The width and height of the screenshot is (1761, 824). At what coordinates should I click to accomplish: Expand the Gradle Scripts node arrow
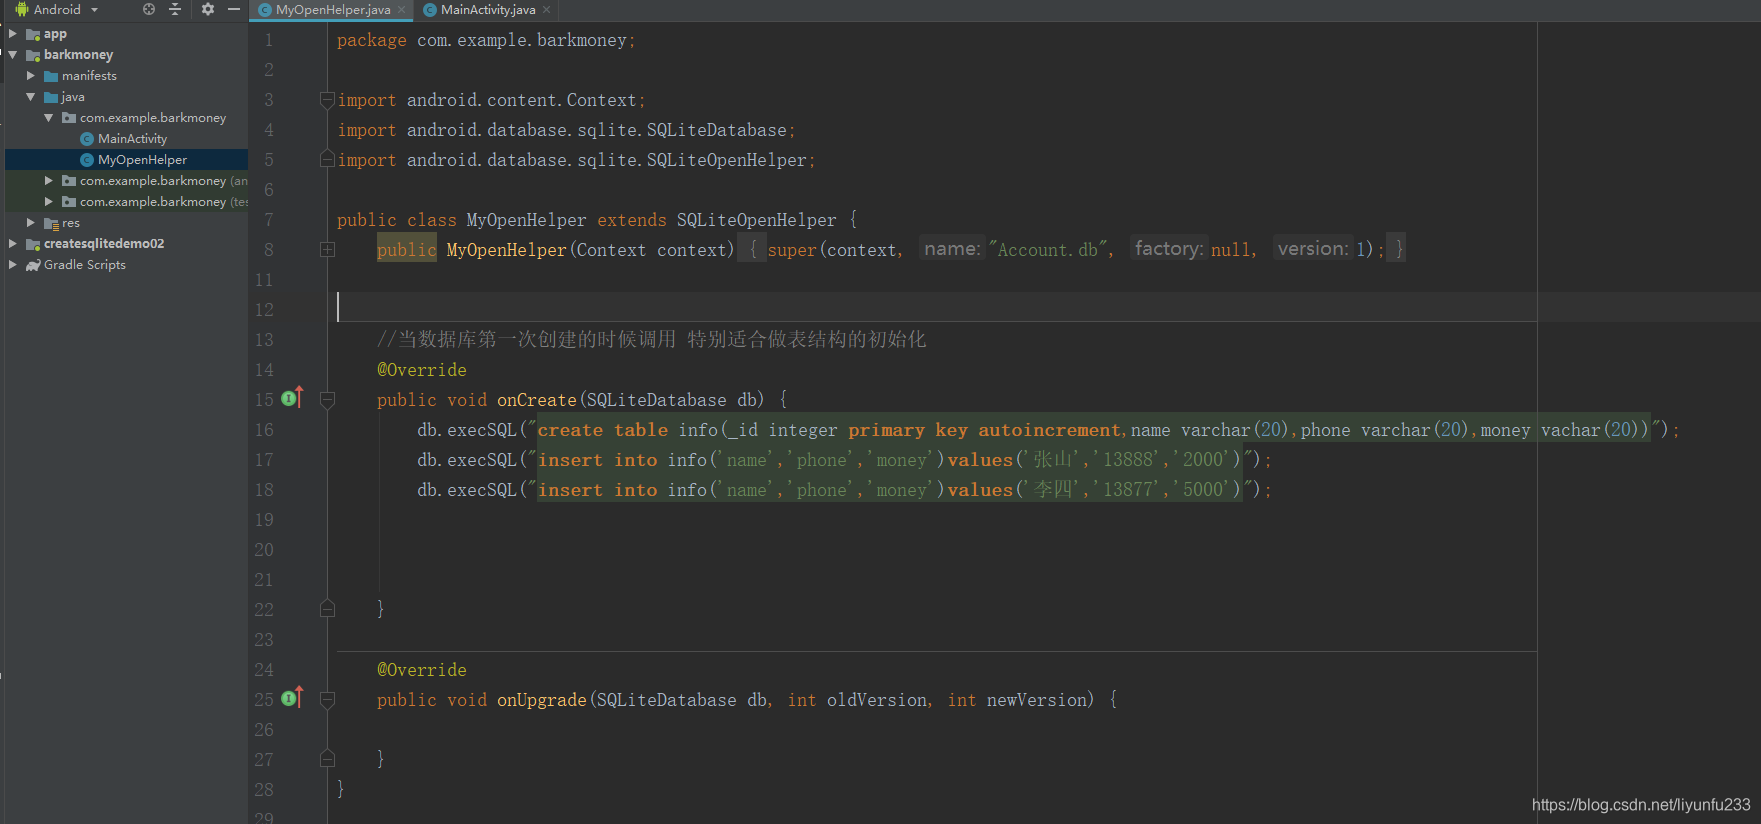click(x=13, y=265)
